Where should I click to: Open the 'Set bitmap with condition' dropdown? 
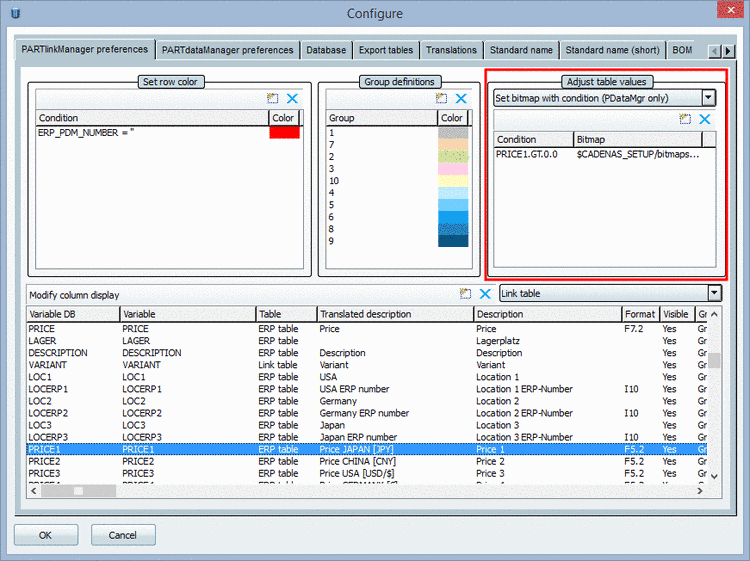point(708,98)
